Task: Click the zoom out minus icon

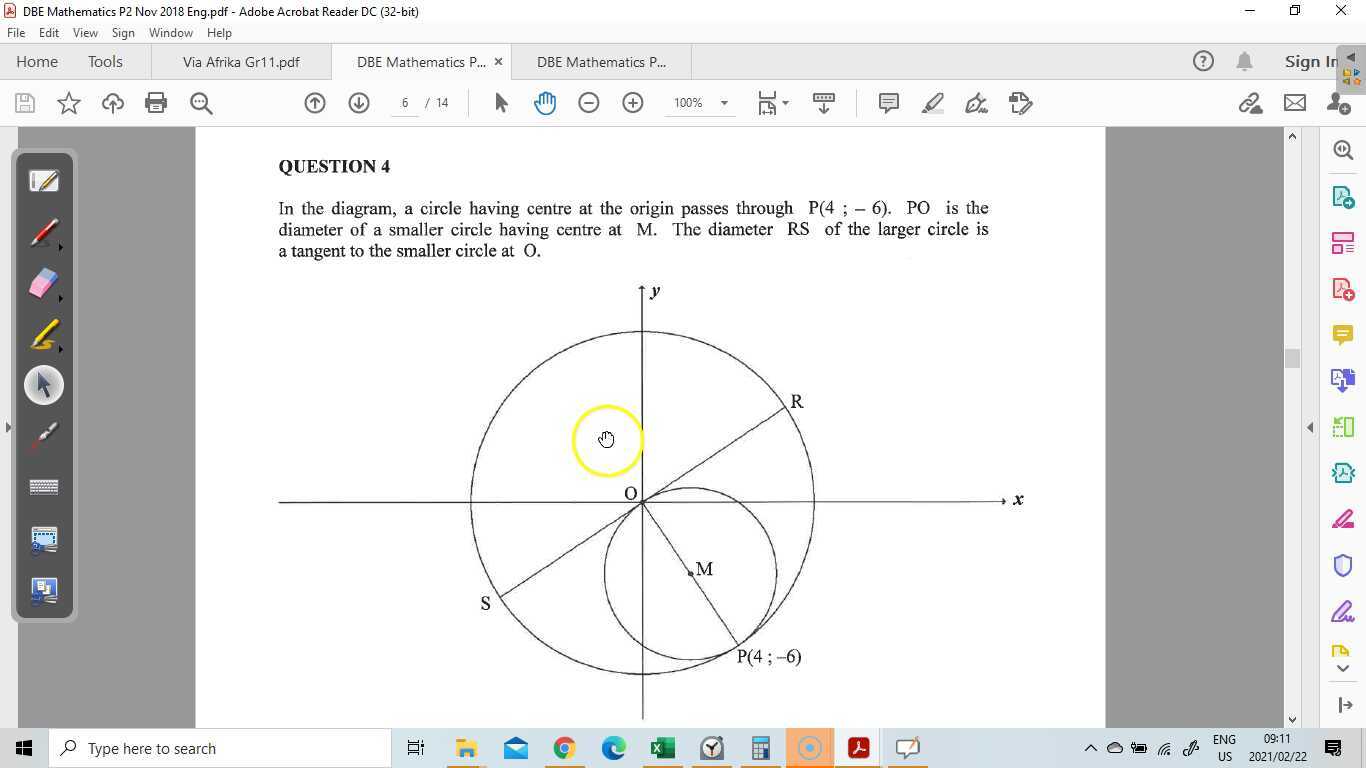Action: click(x=589, y=103)
